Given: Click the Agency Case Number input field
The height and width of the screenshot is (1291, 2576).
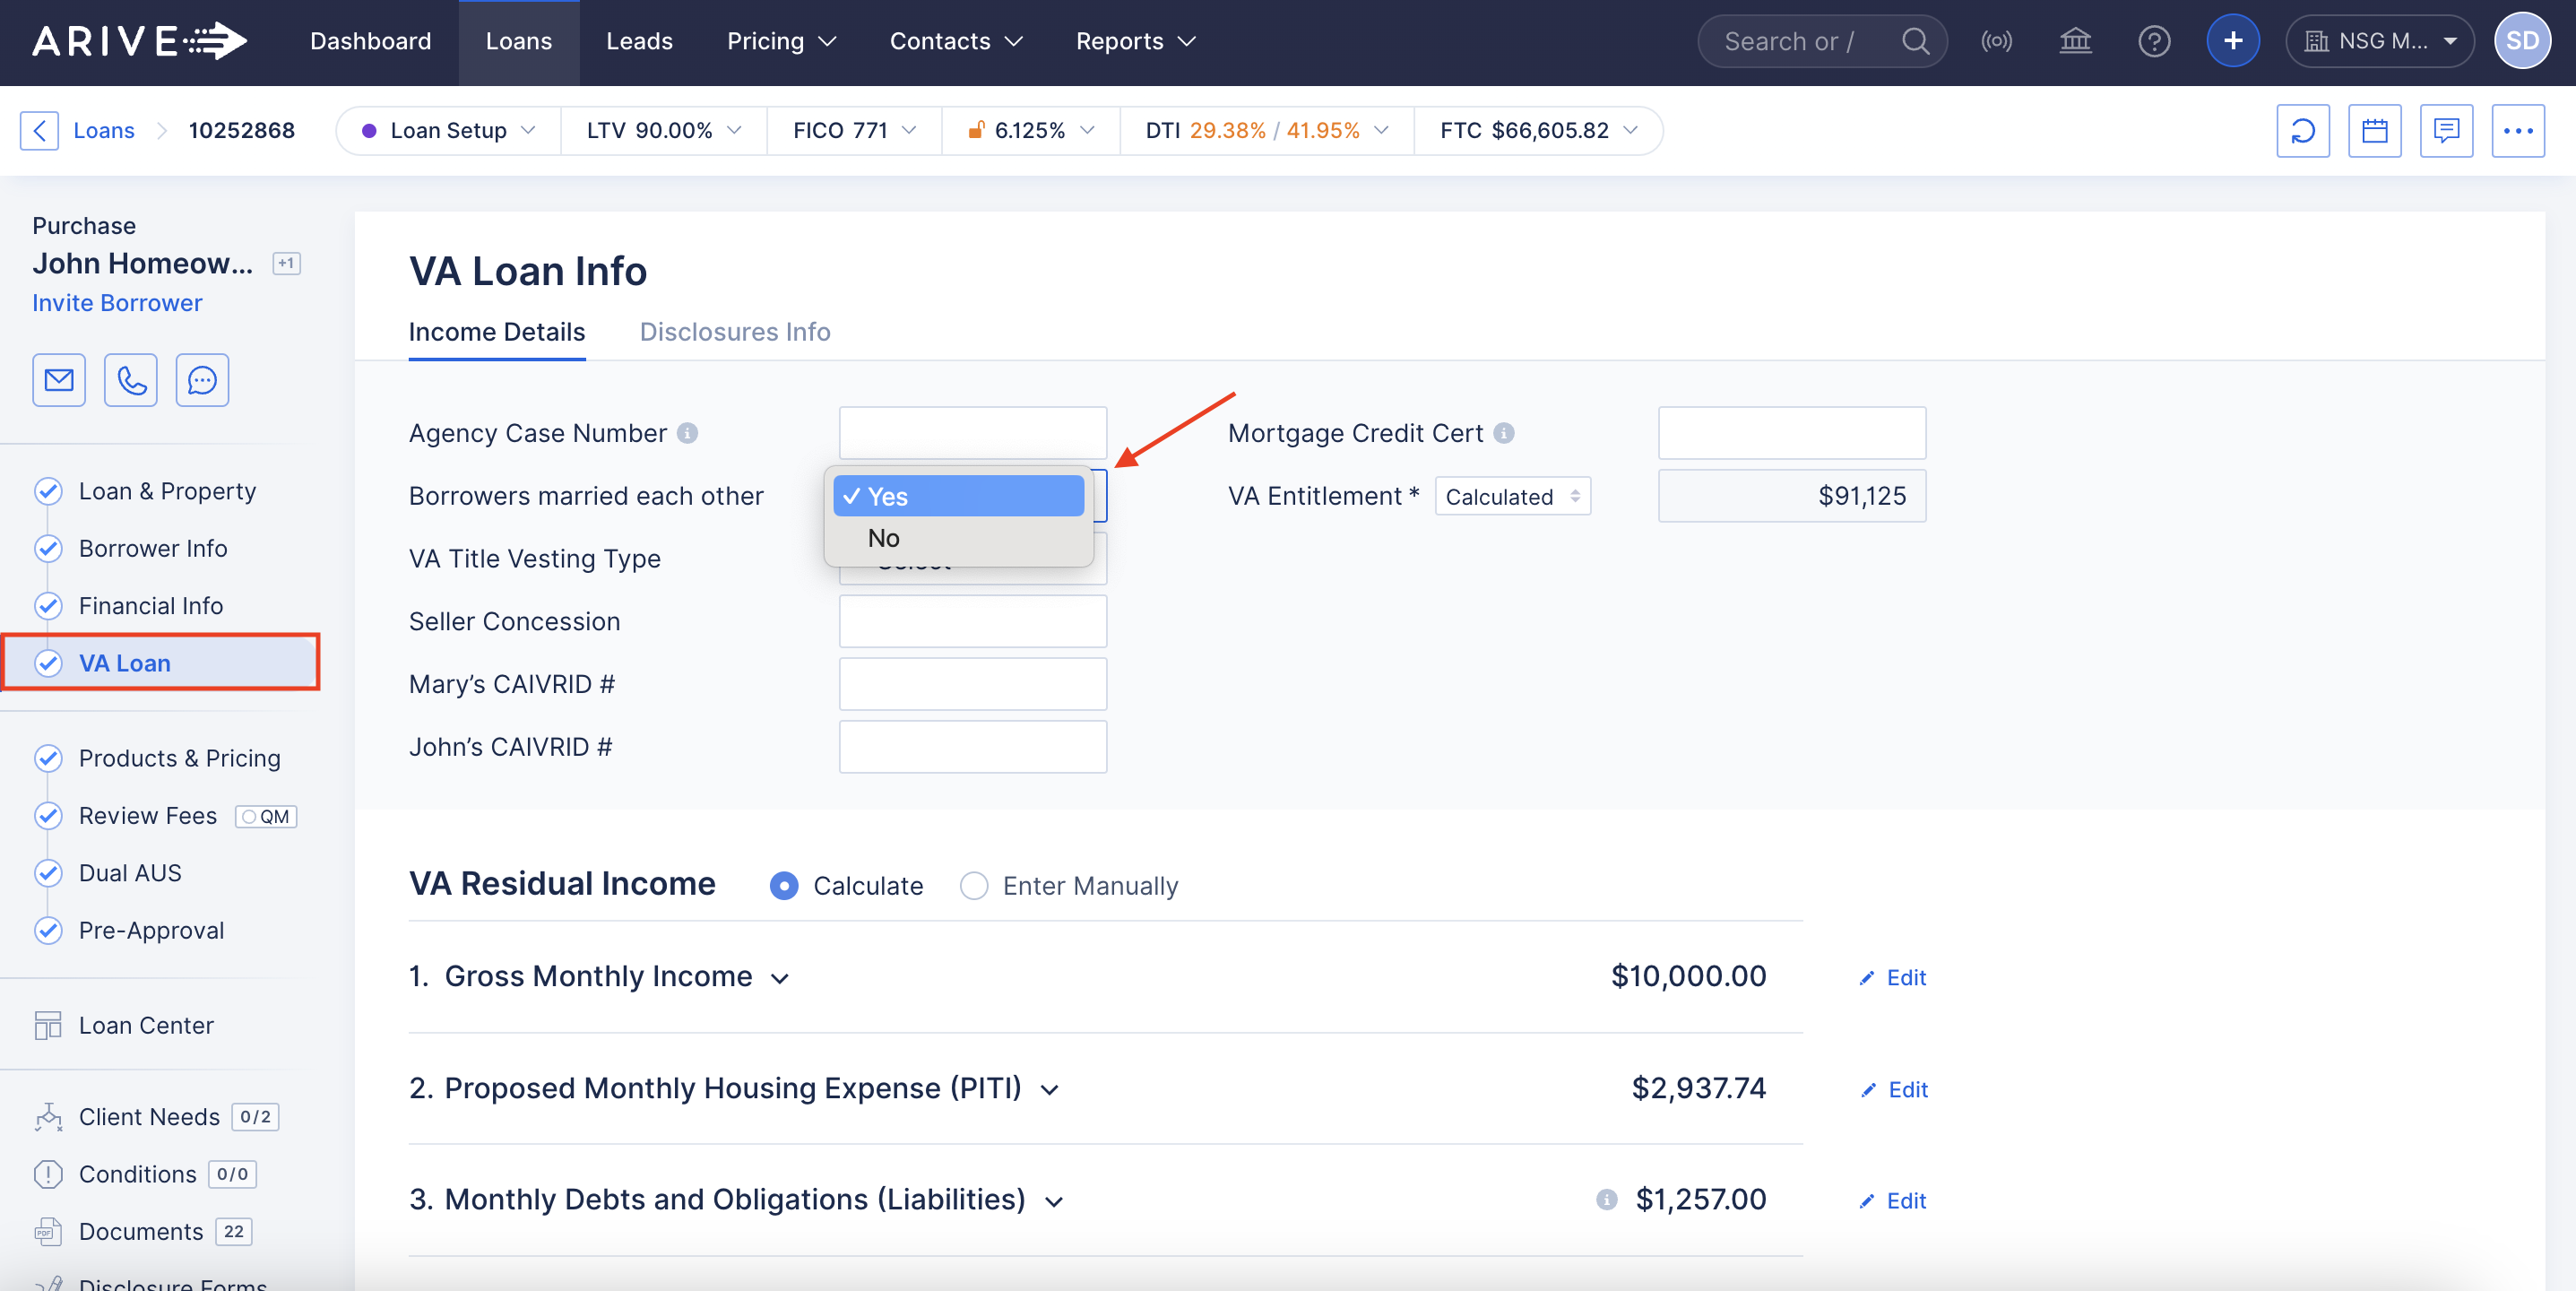Looking at the screenshot, I should pyautogui.click(x=972, y=433).
